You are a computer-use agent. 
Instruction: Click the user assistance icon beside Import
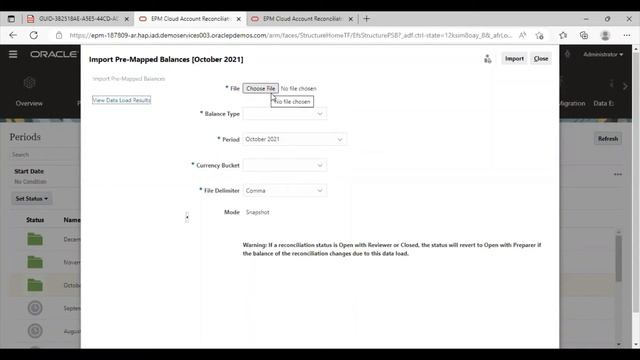pyautogui.click(x=487, y=59)
